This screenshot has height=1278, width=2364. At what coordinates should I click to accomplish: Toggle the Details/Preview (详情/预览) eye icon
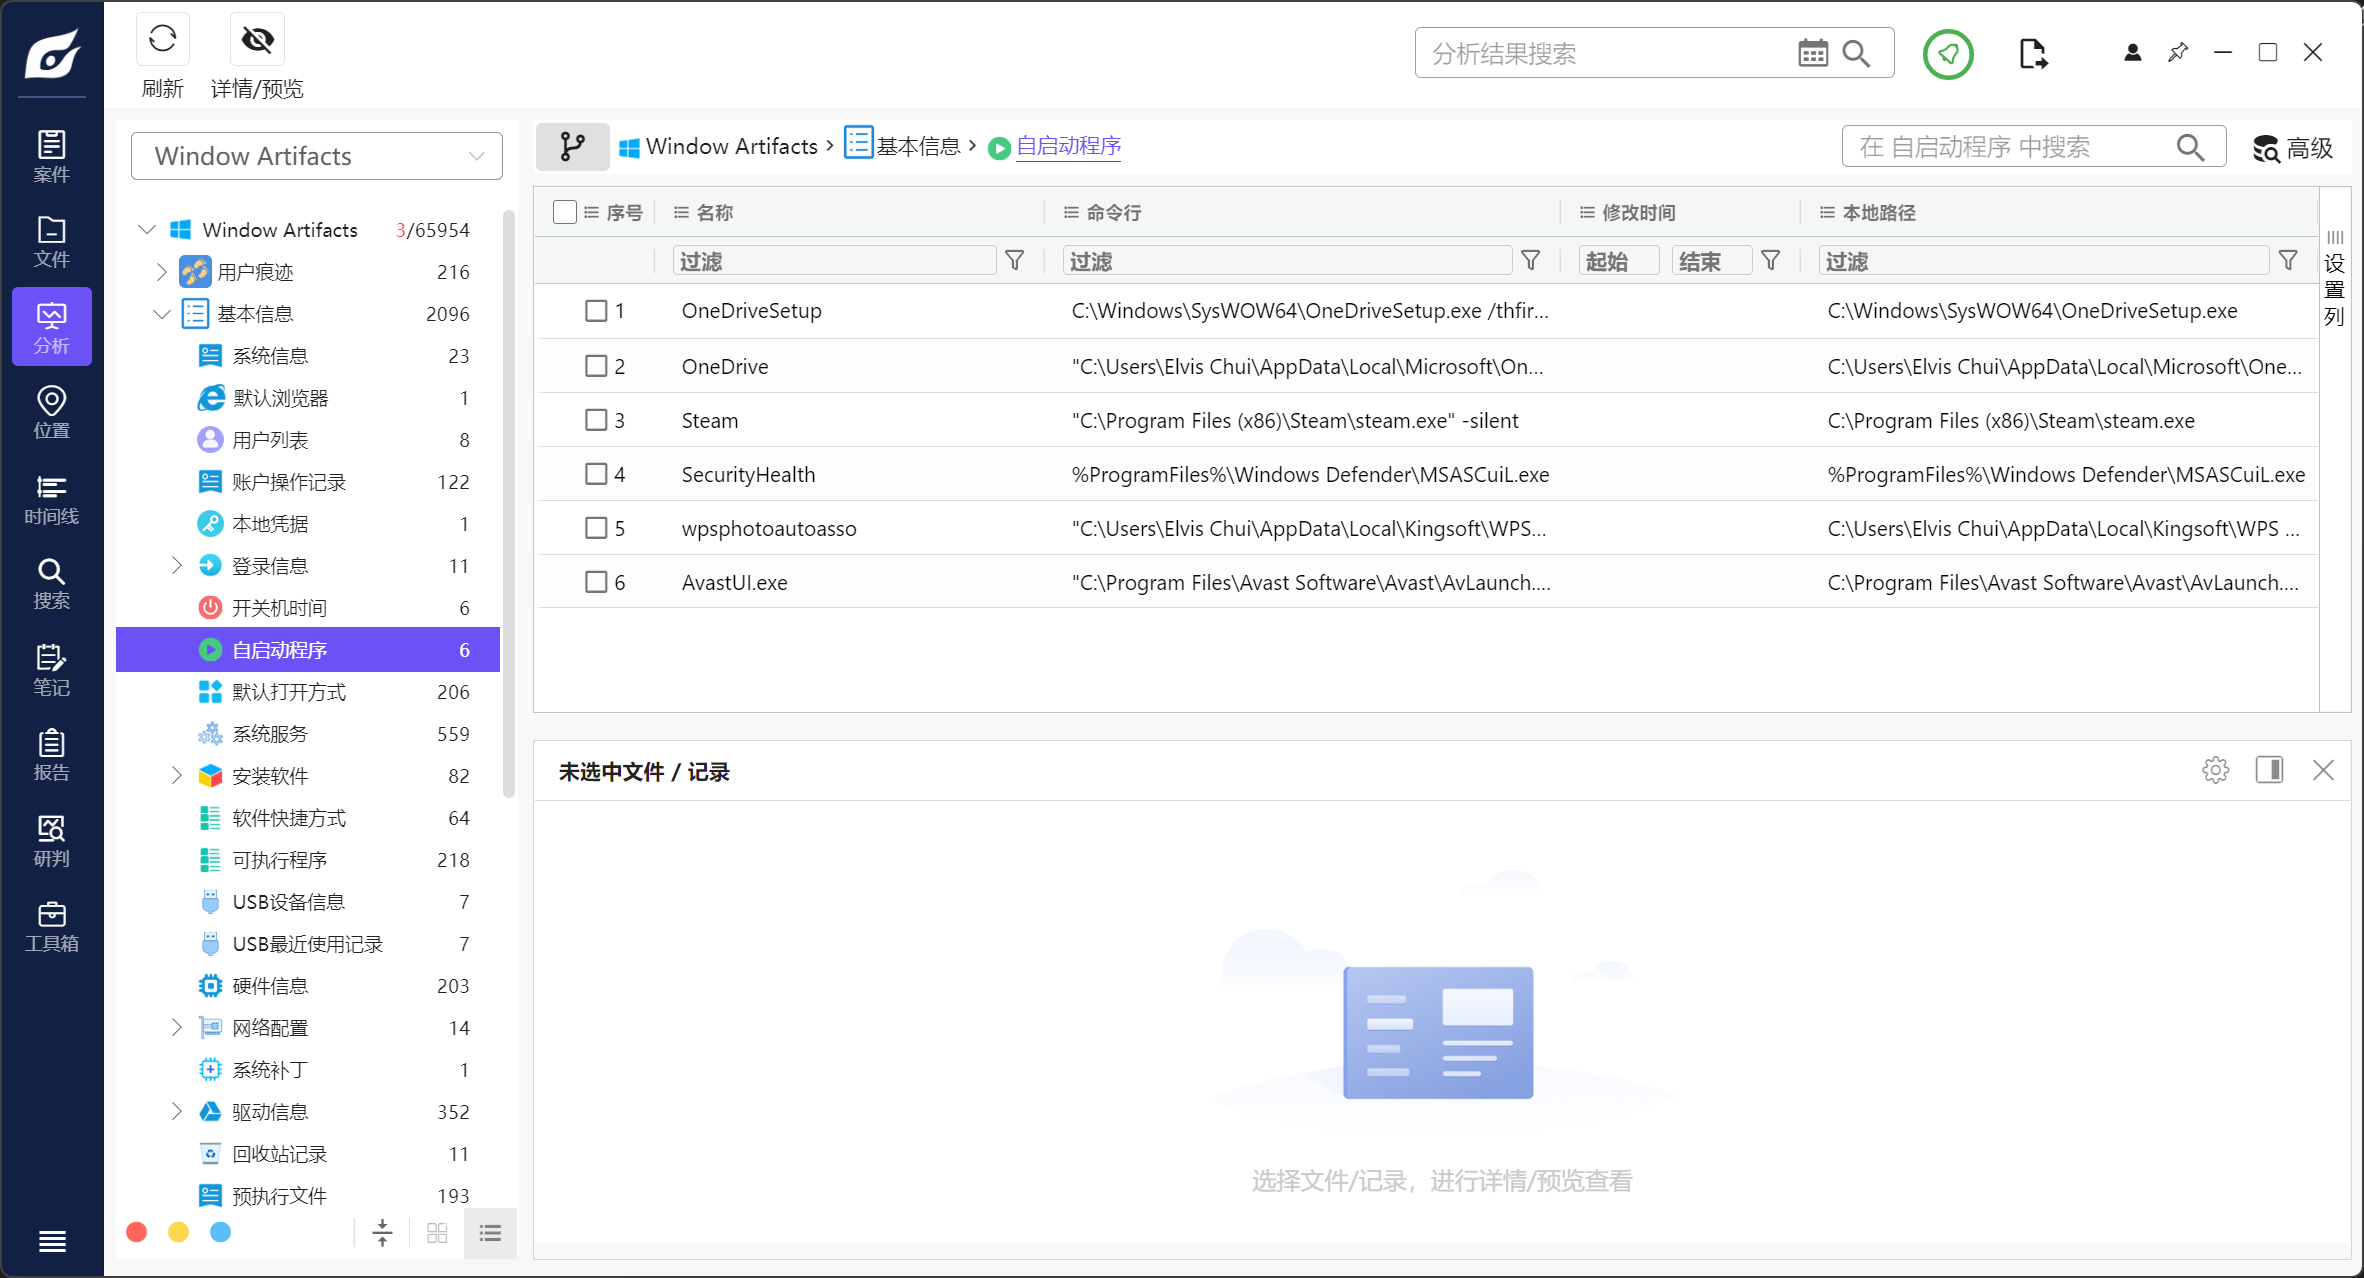coord(257,40)
